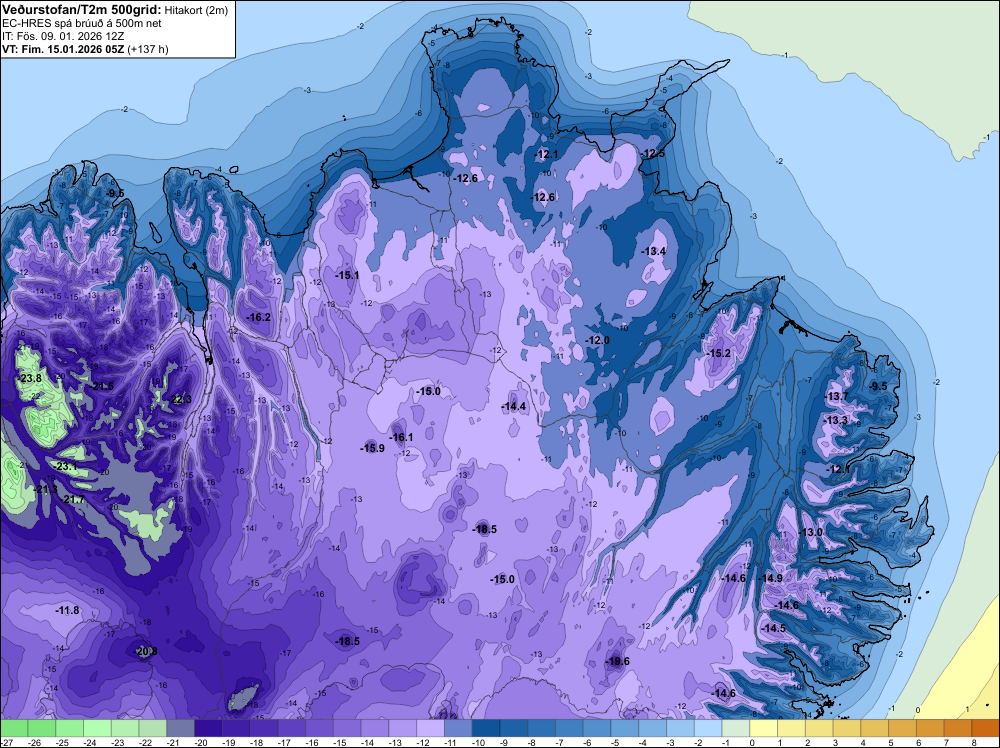The image size is (1000, 748).
Task: Select the -13.4 temperature value
Action: (654, 251)
